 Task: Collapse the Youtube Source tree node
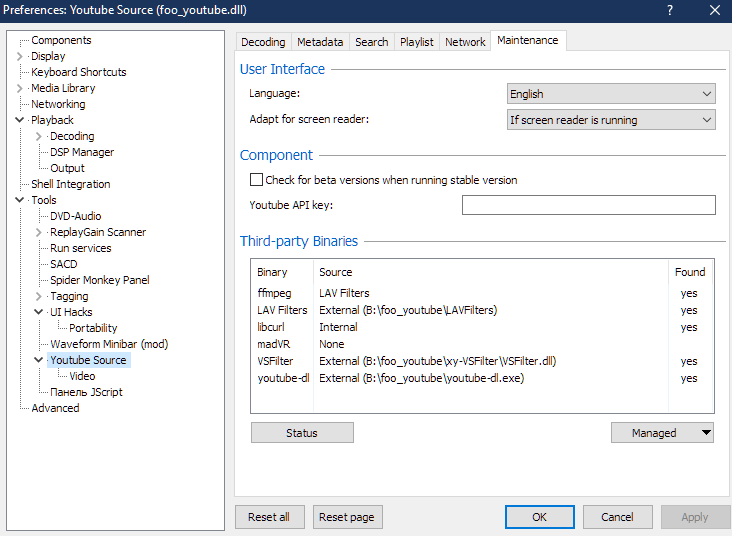[x=39, y=361]
